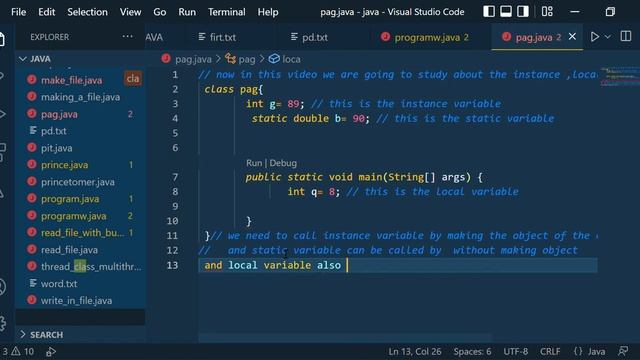Open the Accounts icon in activity bar
This screenshot has height=360, width=640.
(x=2, y=287)
